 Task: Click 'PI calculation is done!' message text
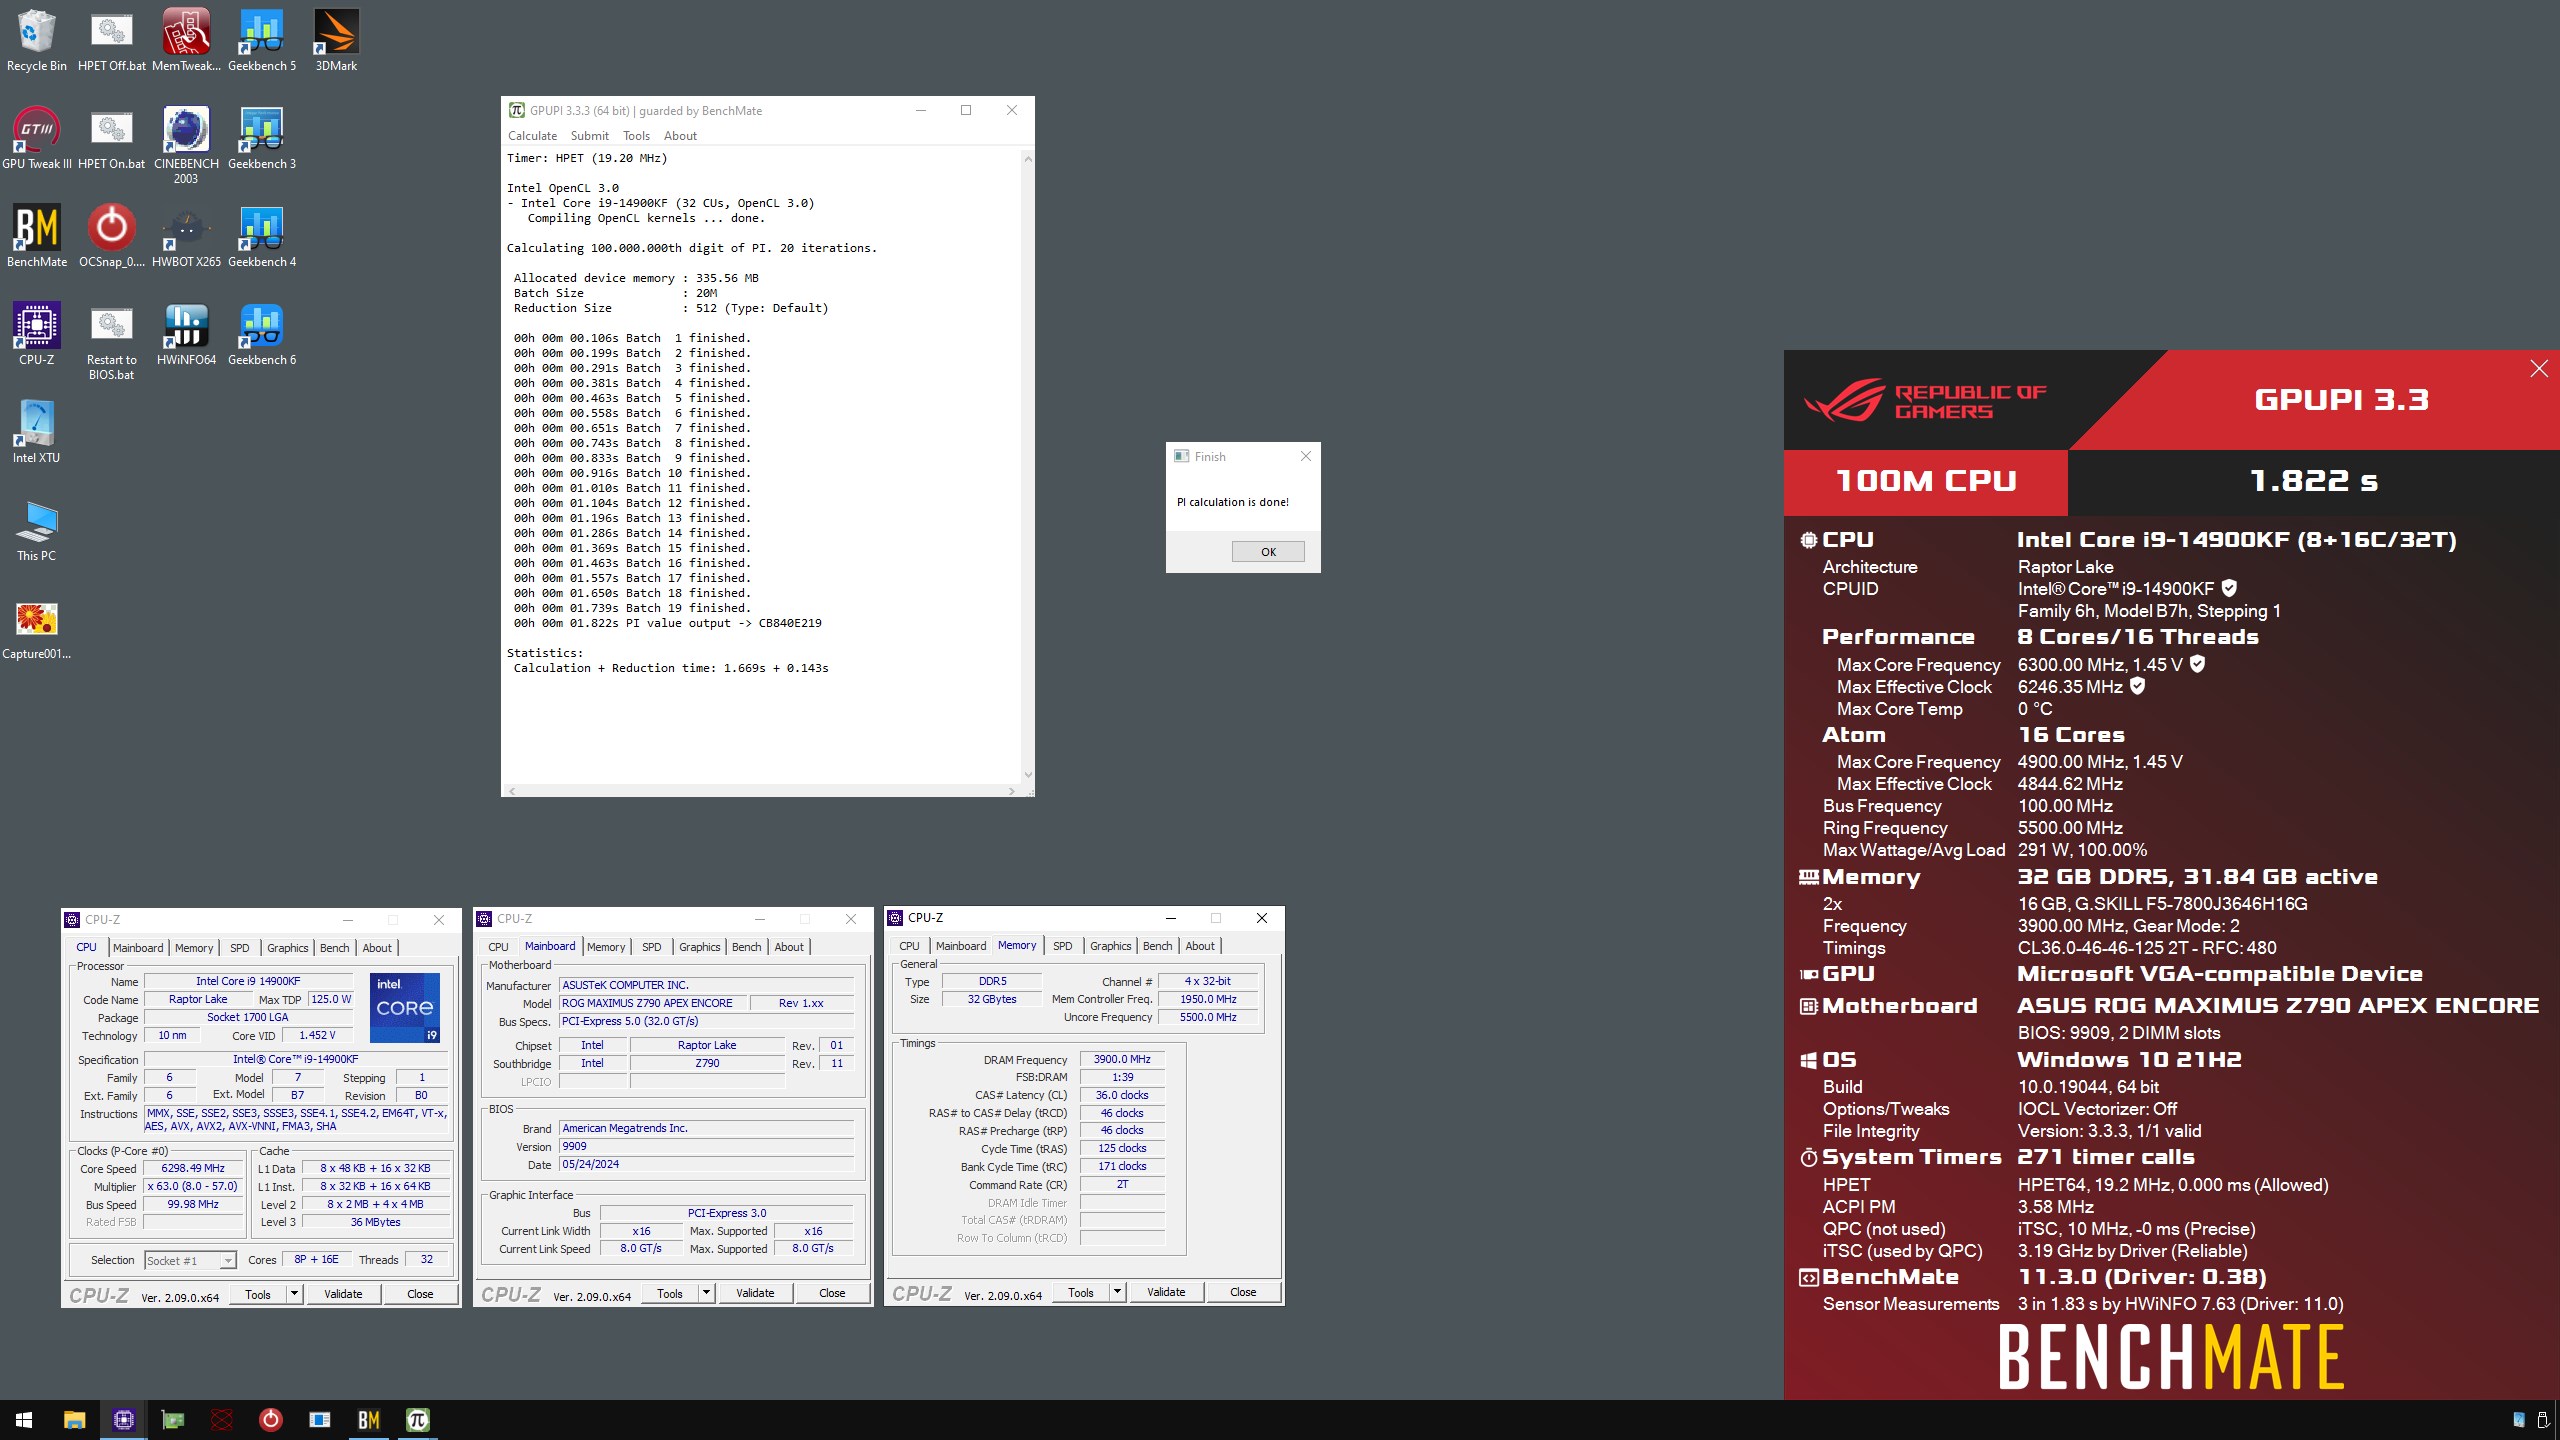coord(1232,502)
